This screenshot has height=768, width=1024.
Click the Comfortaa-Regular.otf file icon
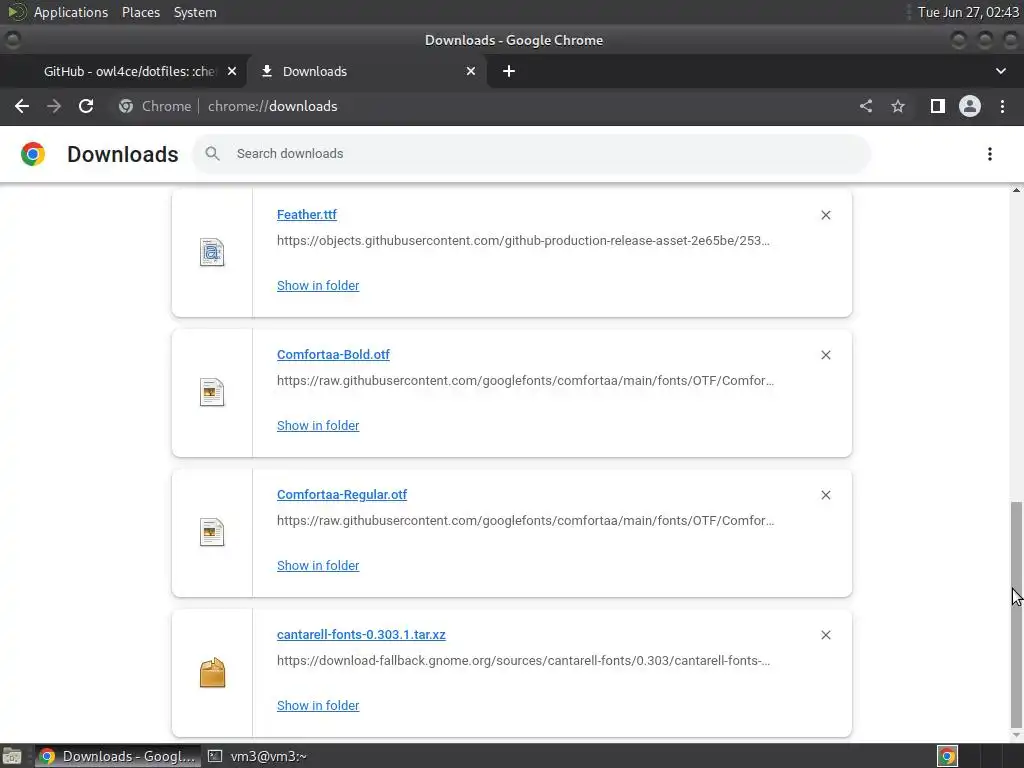212,532
